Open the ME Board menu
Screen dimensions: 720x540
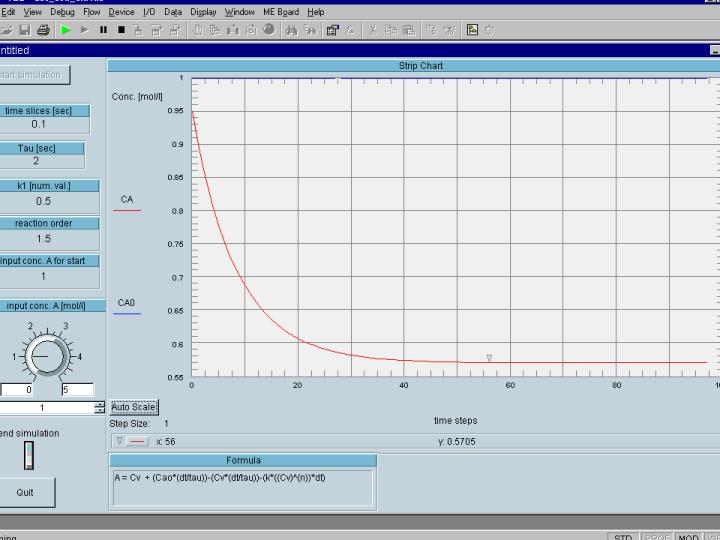[281, 12]
